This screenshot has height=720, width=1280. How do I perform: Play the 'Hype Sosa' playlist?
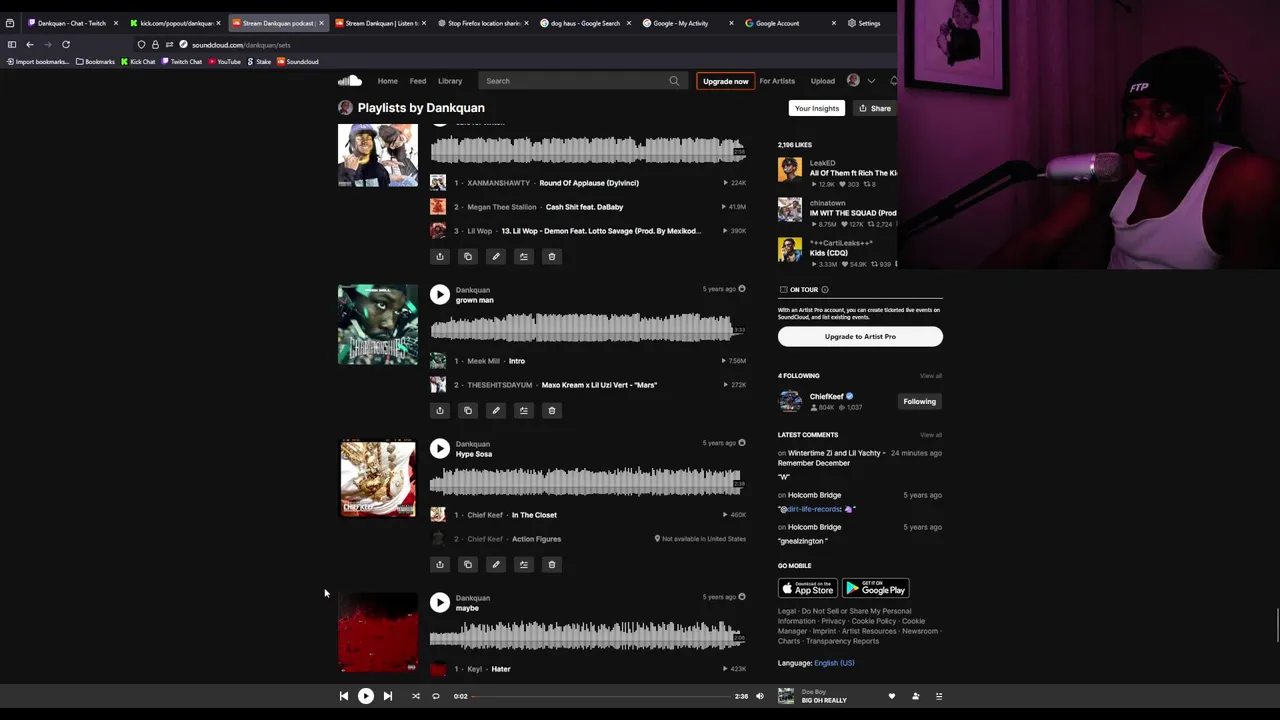[440, 448]
